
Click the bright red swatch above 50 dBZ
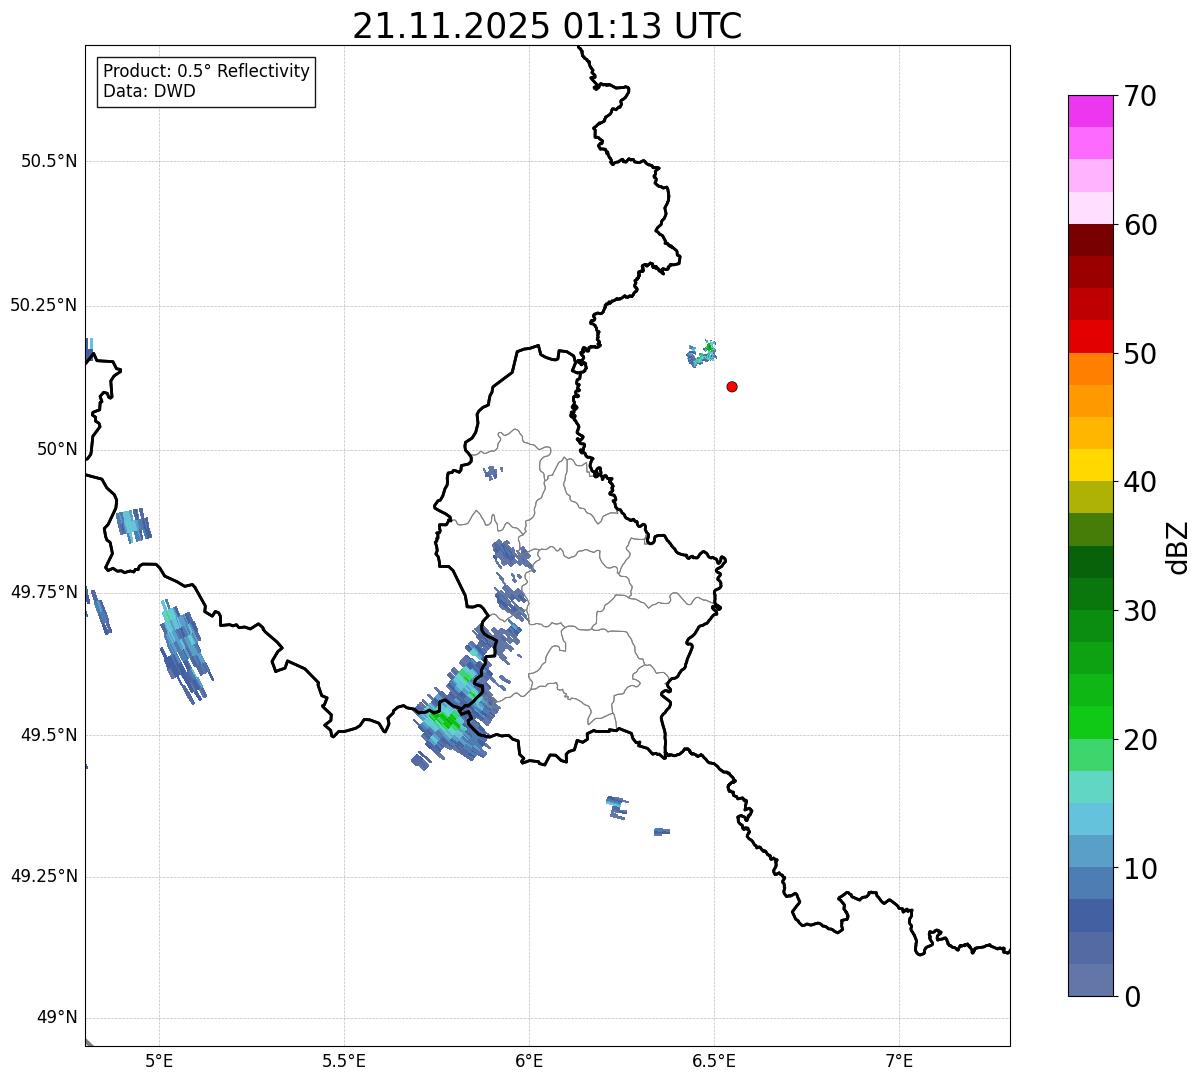click(x=1090, y=336)
